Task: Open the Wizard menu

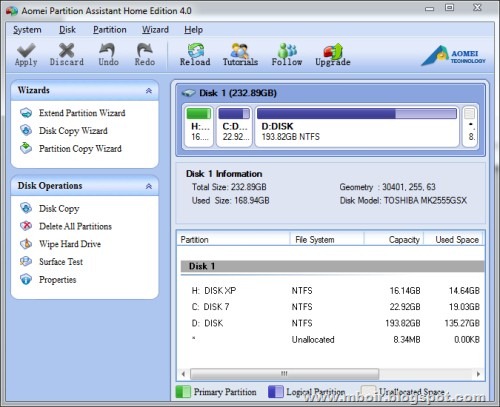Action: point(155,30)
